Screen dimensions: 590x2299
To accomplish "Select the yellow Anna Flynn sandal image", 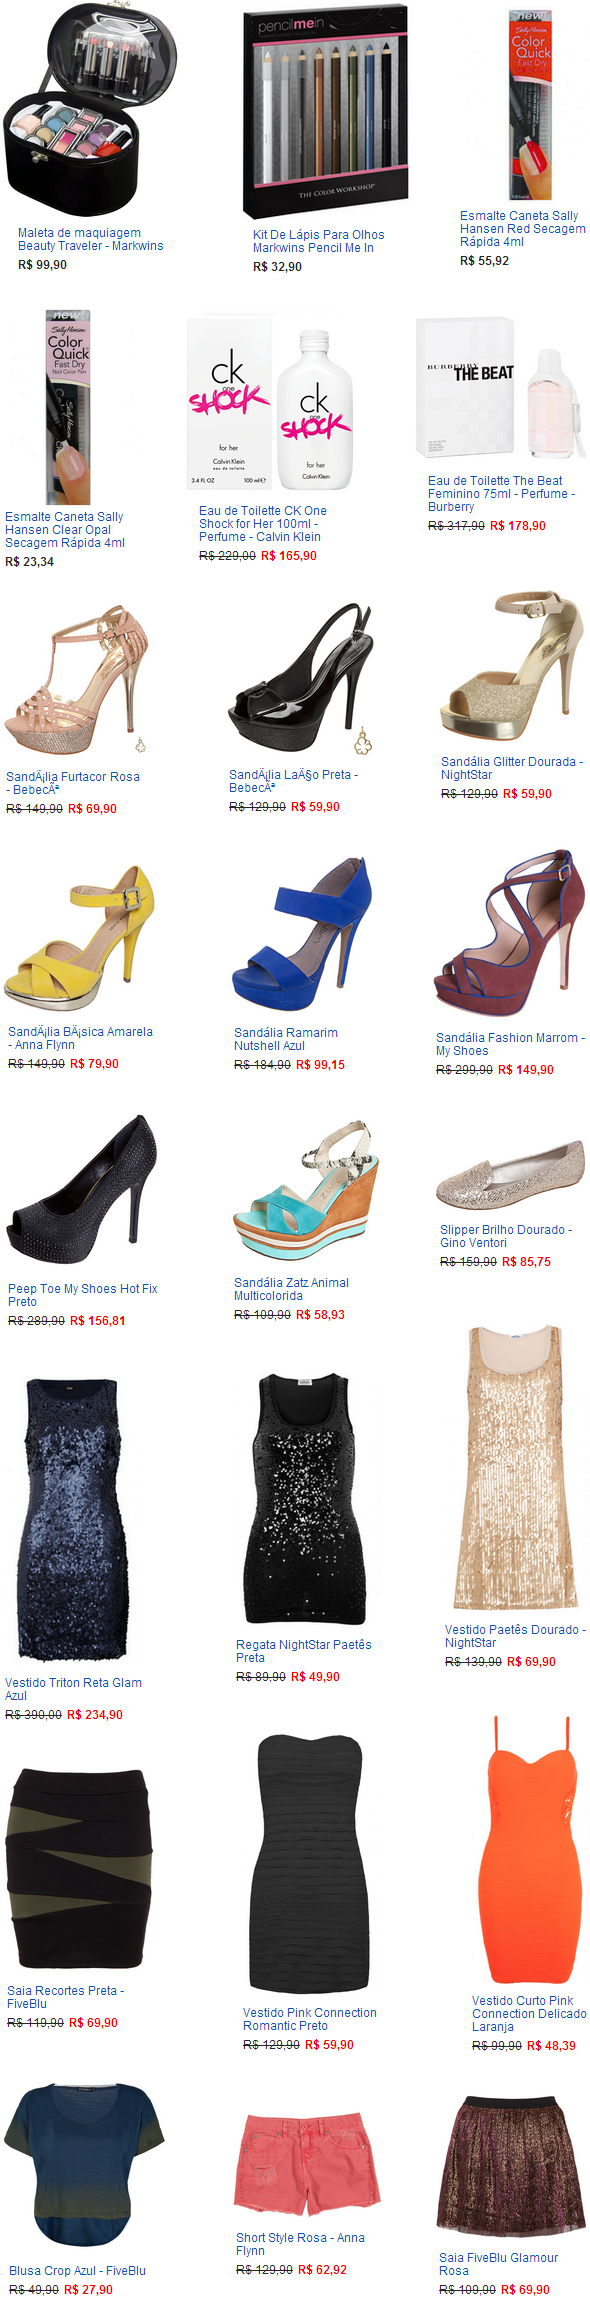I will [80, 938].
